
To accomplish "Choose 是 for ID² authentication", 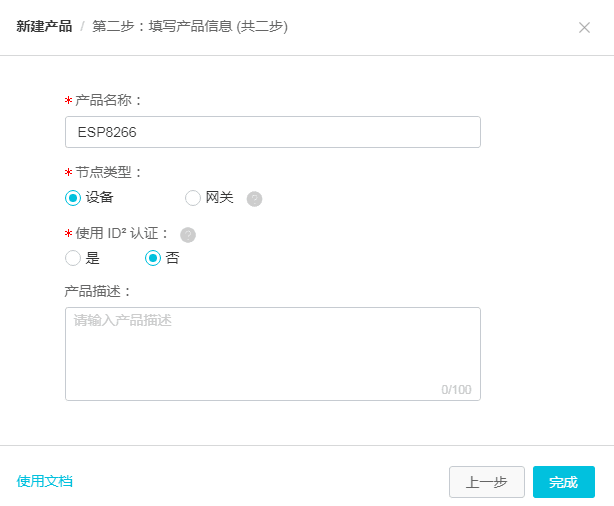I will point(73,258).
